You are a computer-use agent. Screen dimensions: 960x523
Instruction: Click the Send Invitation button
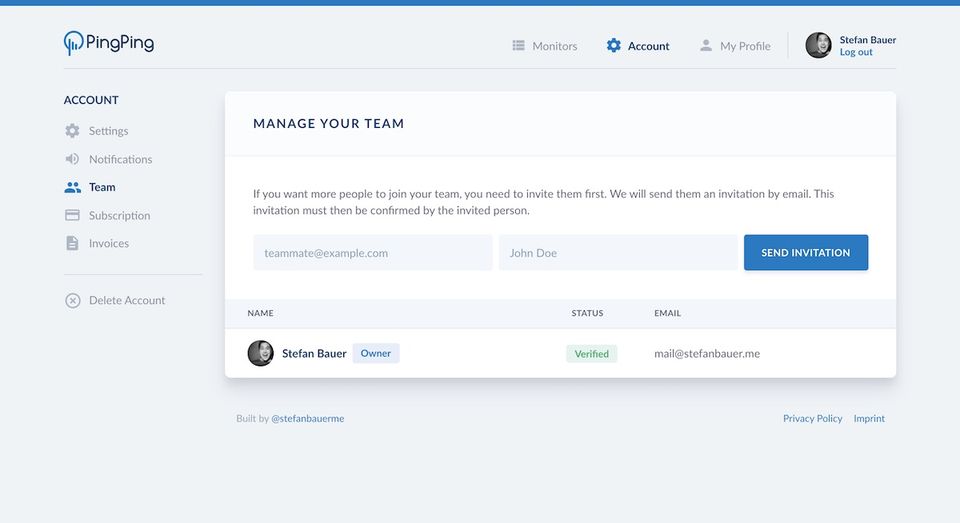click(x=806, y=252)
